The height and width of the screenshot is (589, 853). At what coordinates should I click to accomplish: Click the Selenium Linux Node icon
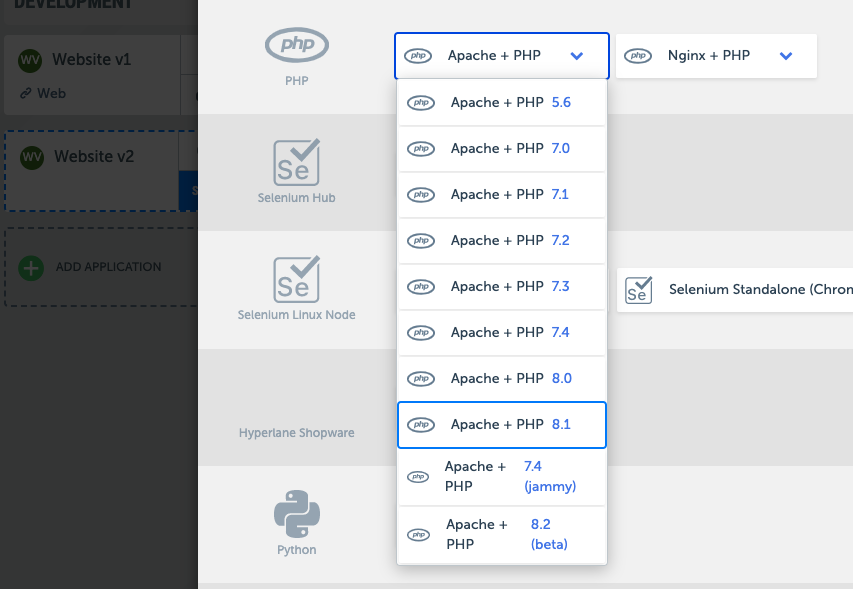pyautogui.click(x=296, y=278)
